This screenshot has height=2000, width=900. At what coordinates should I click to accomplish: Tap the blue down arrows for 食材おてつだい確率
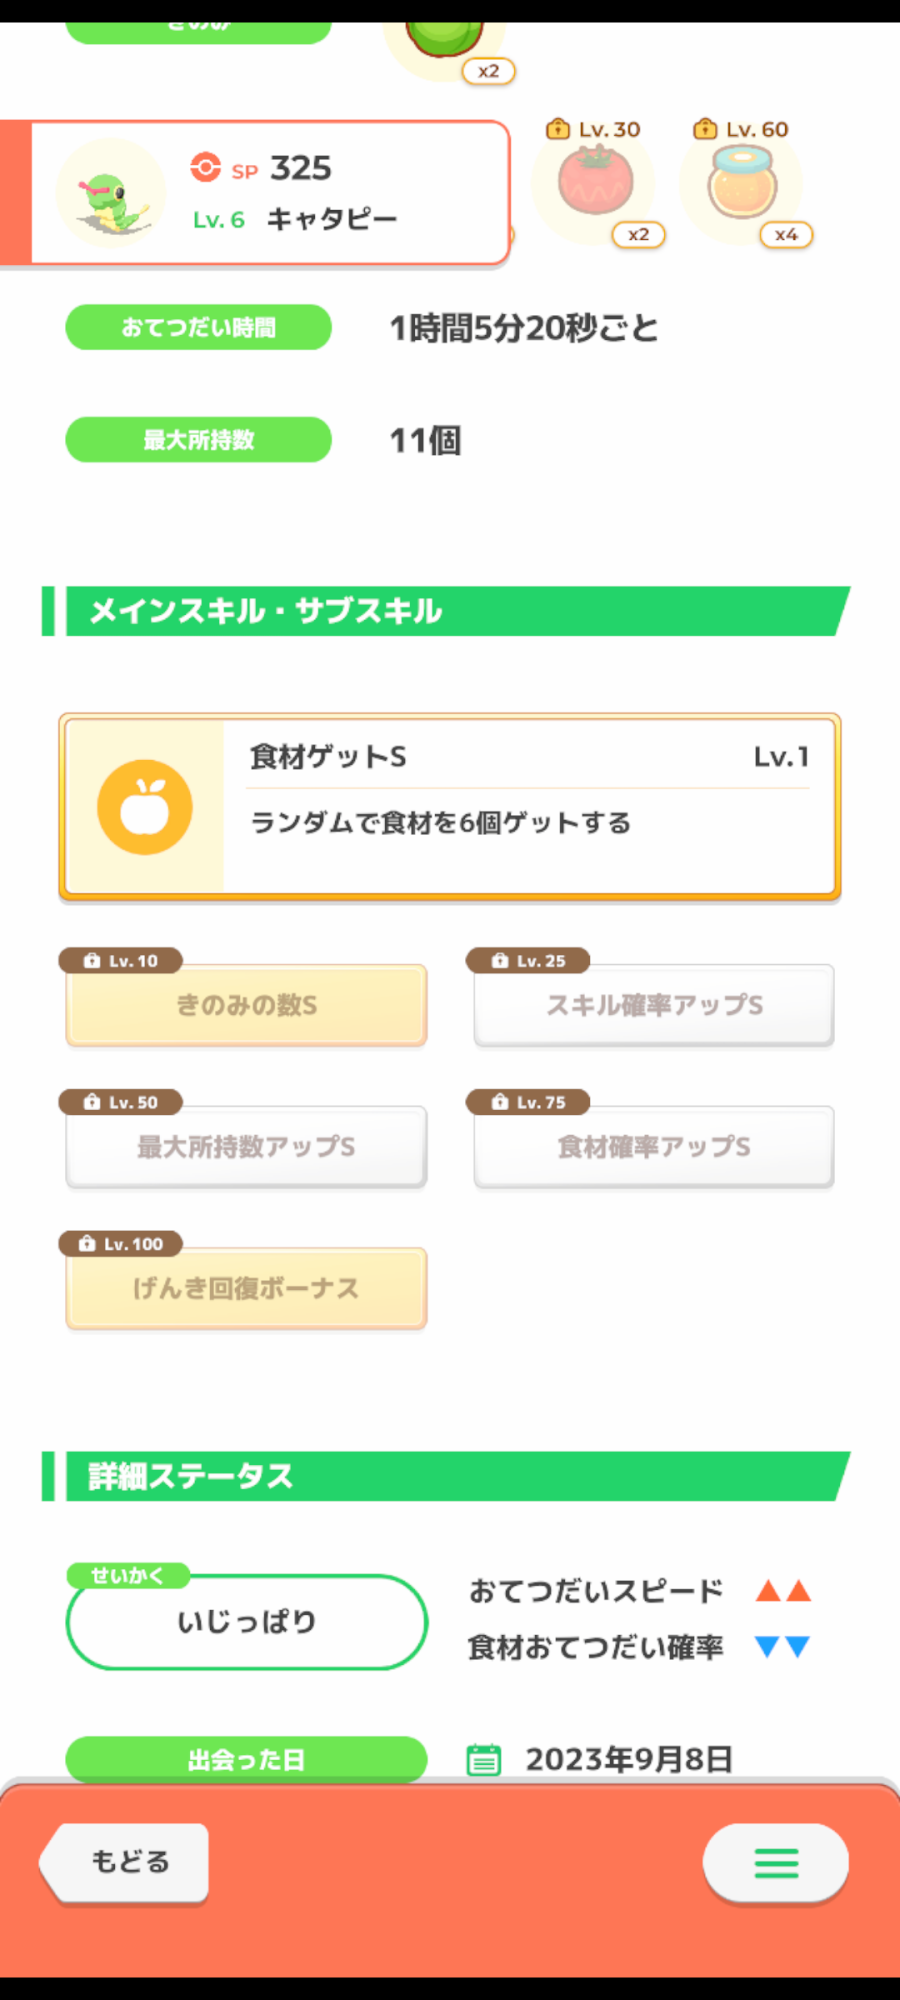(x=783, y=1647)
